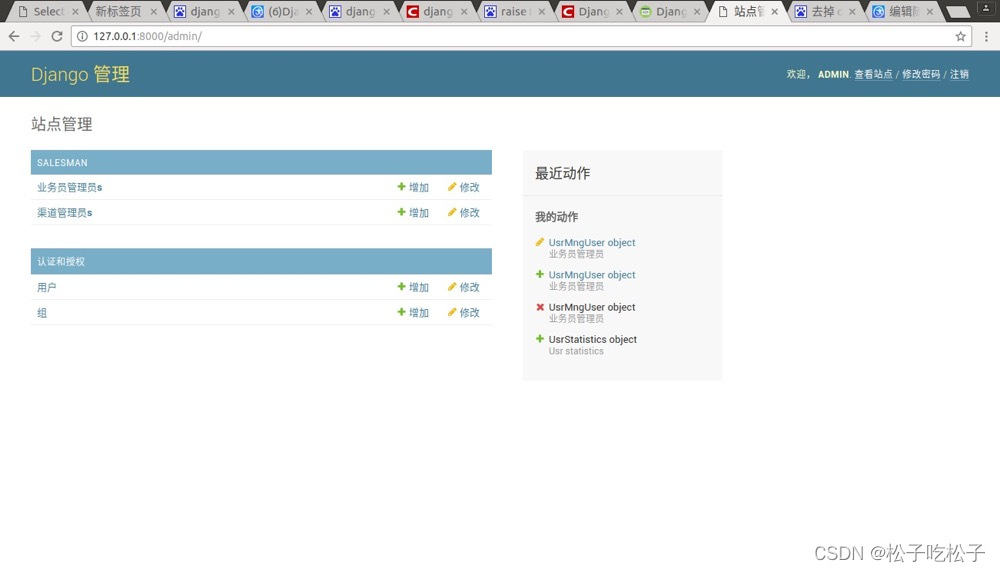Image resolution: width=1000 pixels, height=572 pixels.
Task: Click the 最近动作 heading
Action: (562, 173)
